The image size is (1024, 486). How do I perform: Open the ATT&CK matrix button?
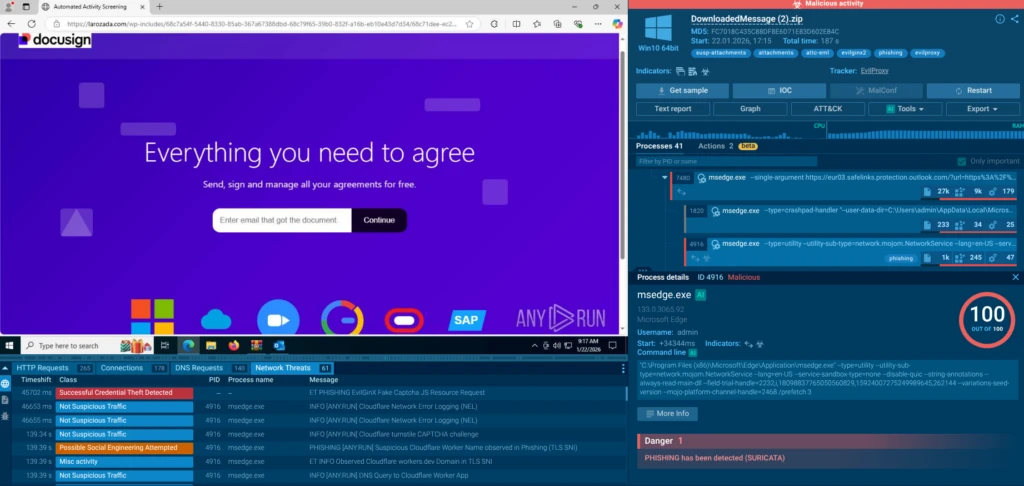[x=827, y=109]
